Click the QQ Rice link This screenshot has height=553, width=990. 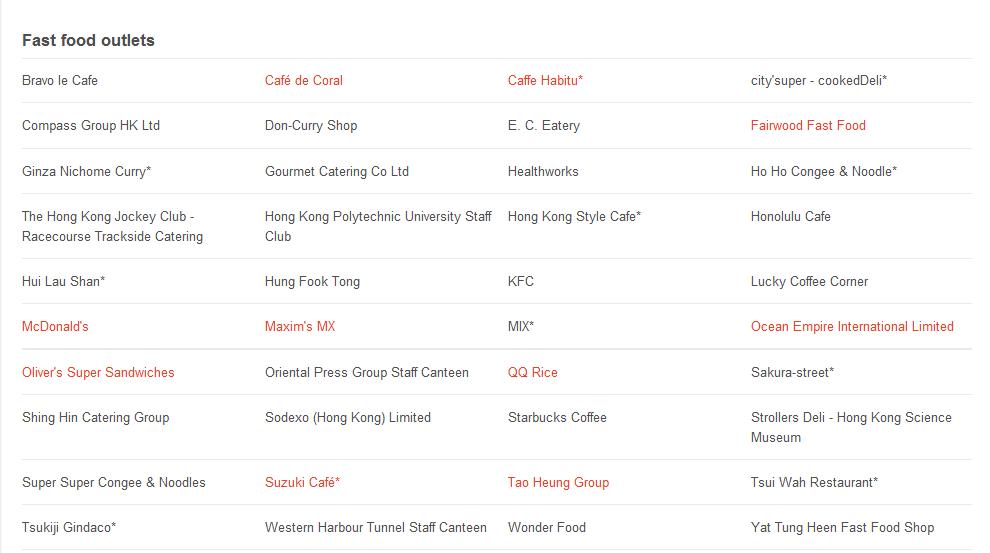533,372
